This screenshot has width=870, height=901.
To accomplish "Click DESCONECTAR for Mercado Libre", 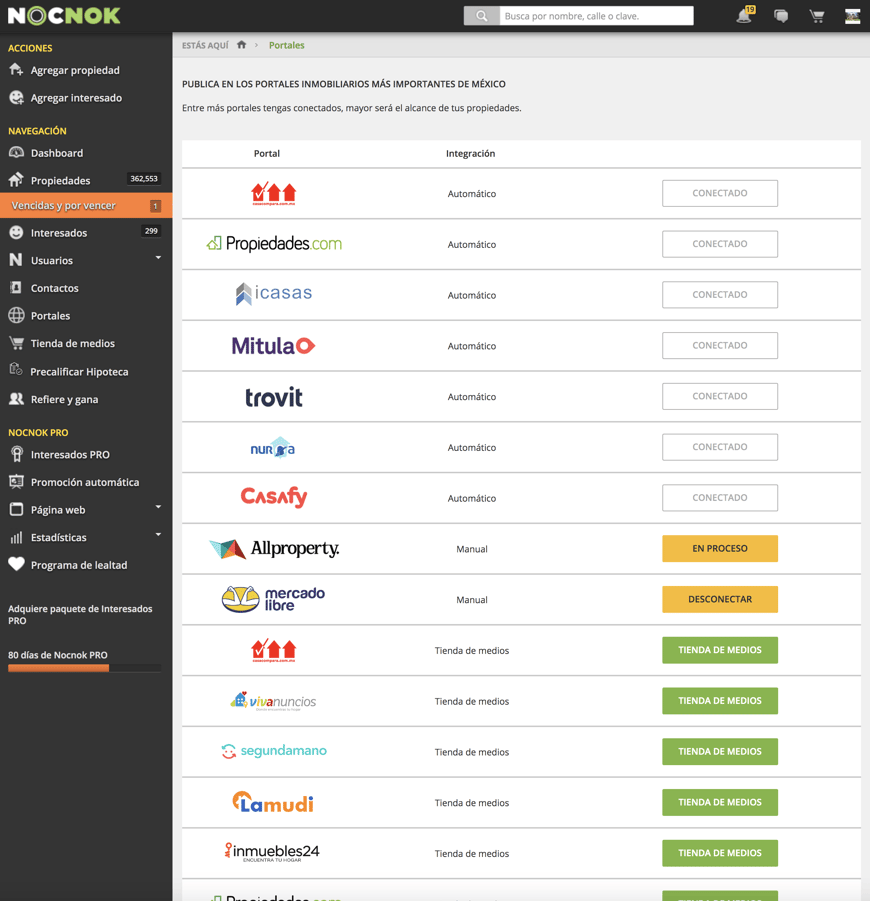I will [720, 599].
